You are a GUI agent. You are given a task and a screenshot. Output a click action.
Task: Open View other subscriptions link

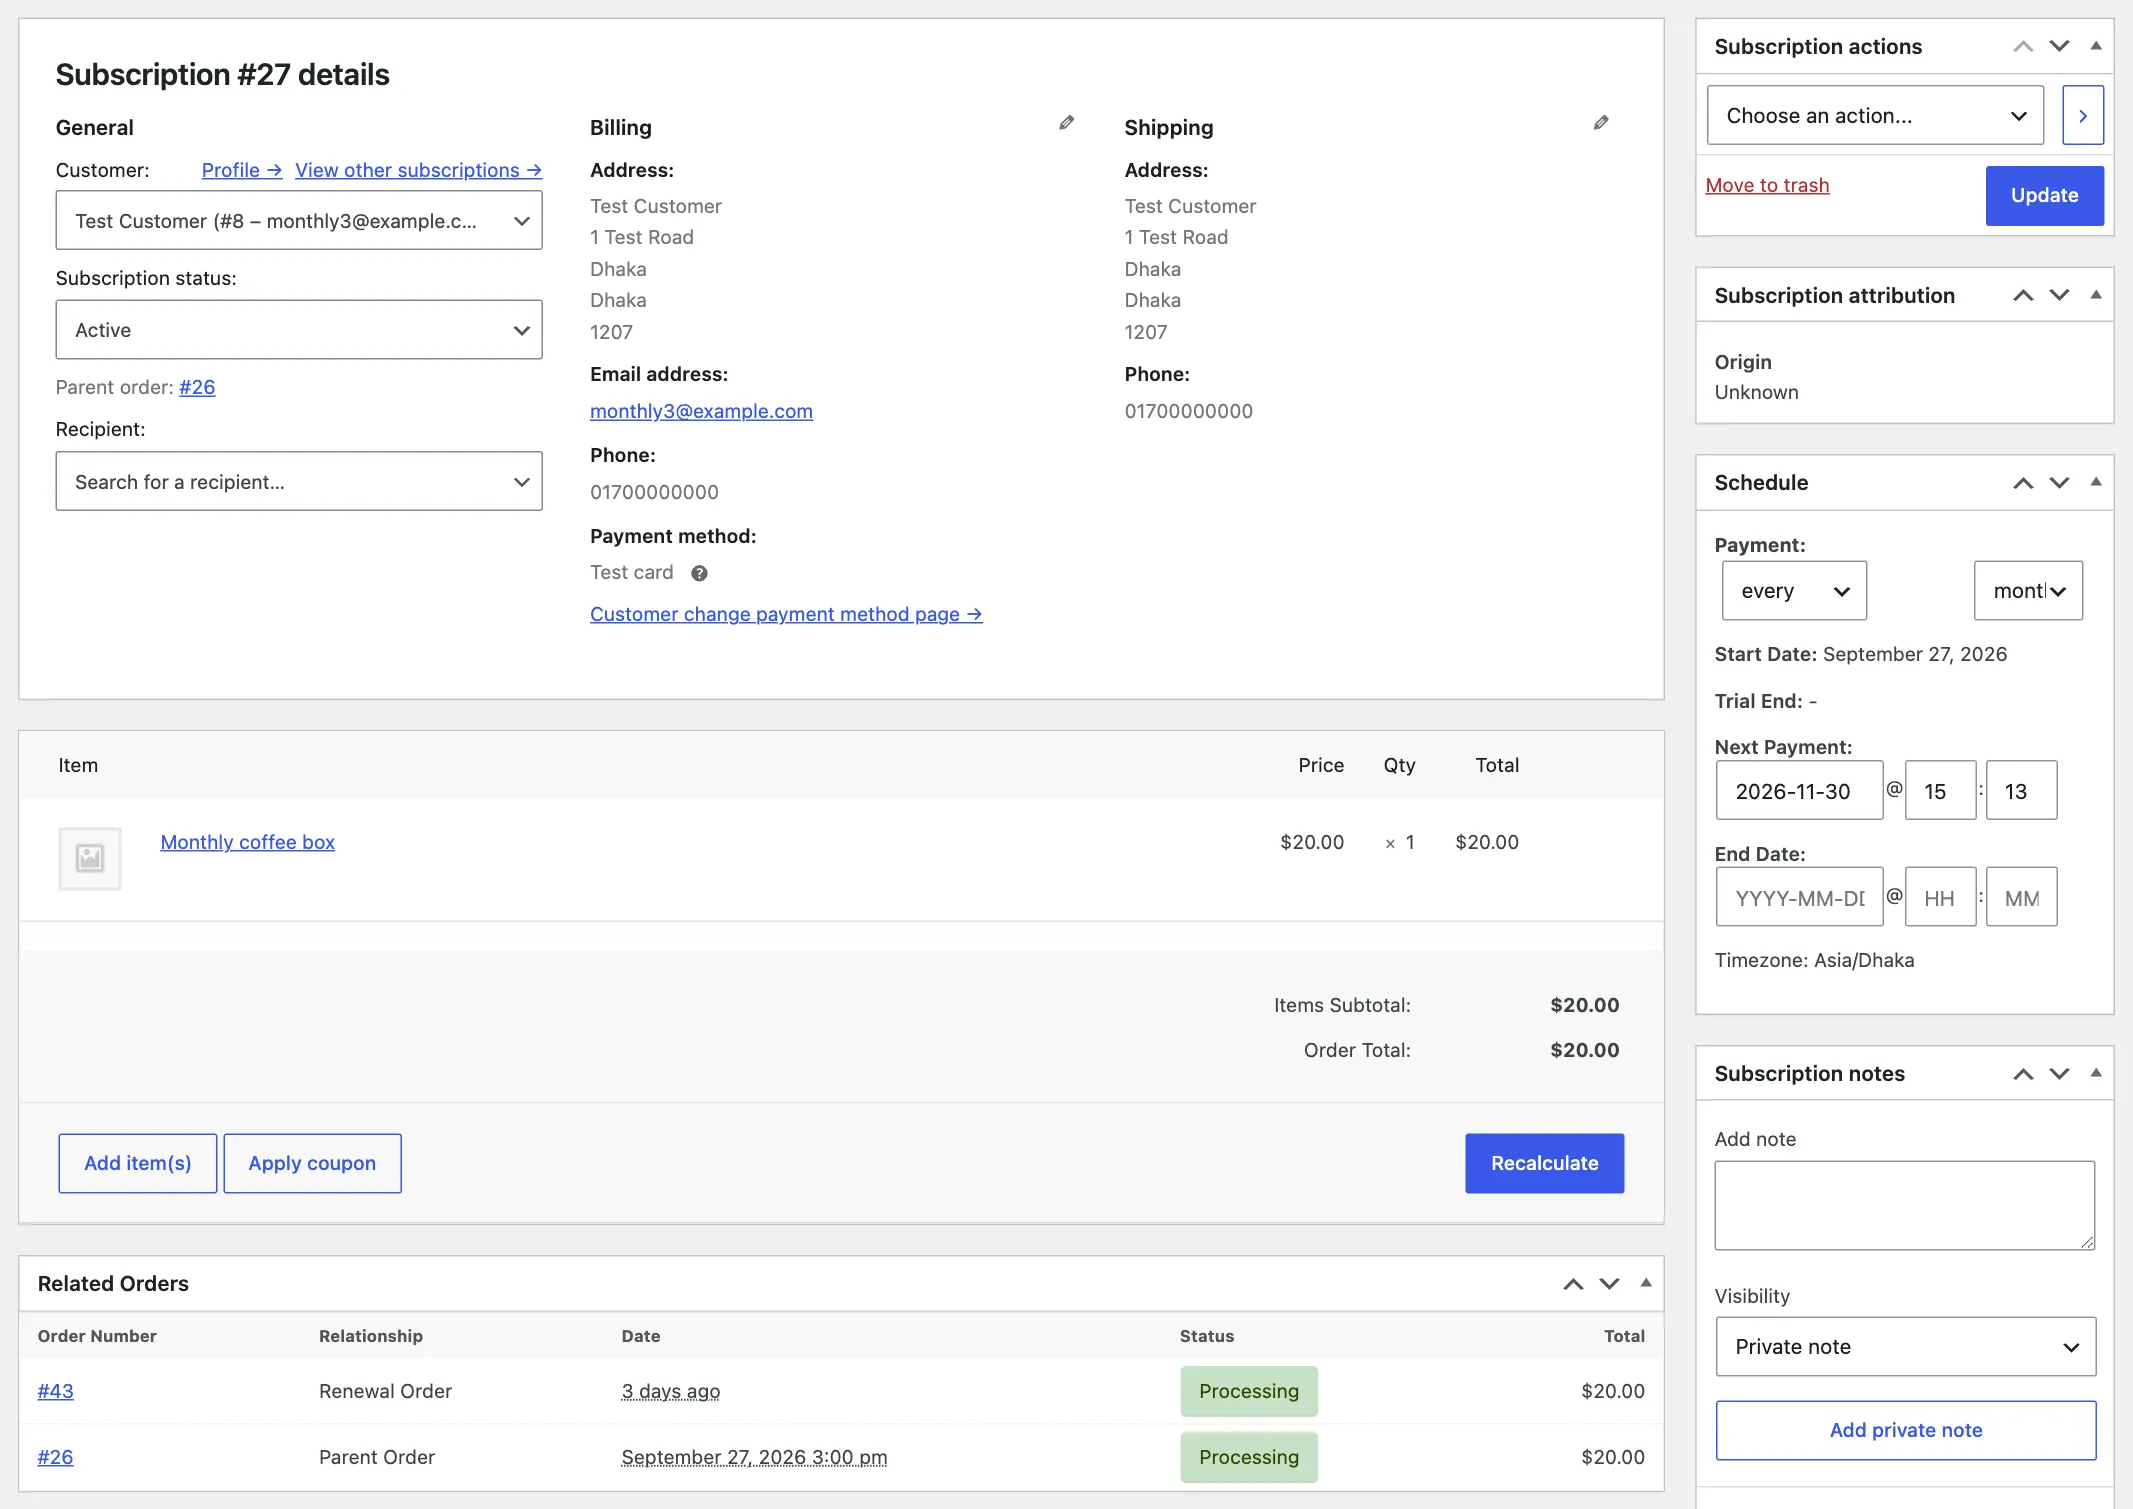pos(418,170)
